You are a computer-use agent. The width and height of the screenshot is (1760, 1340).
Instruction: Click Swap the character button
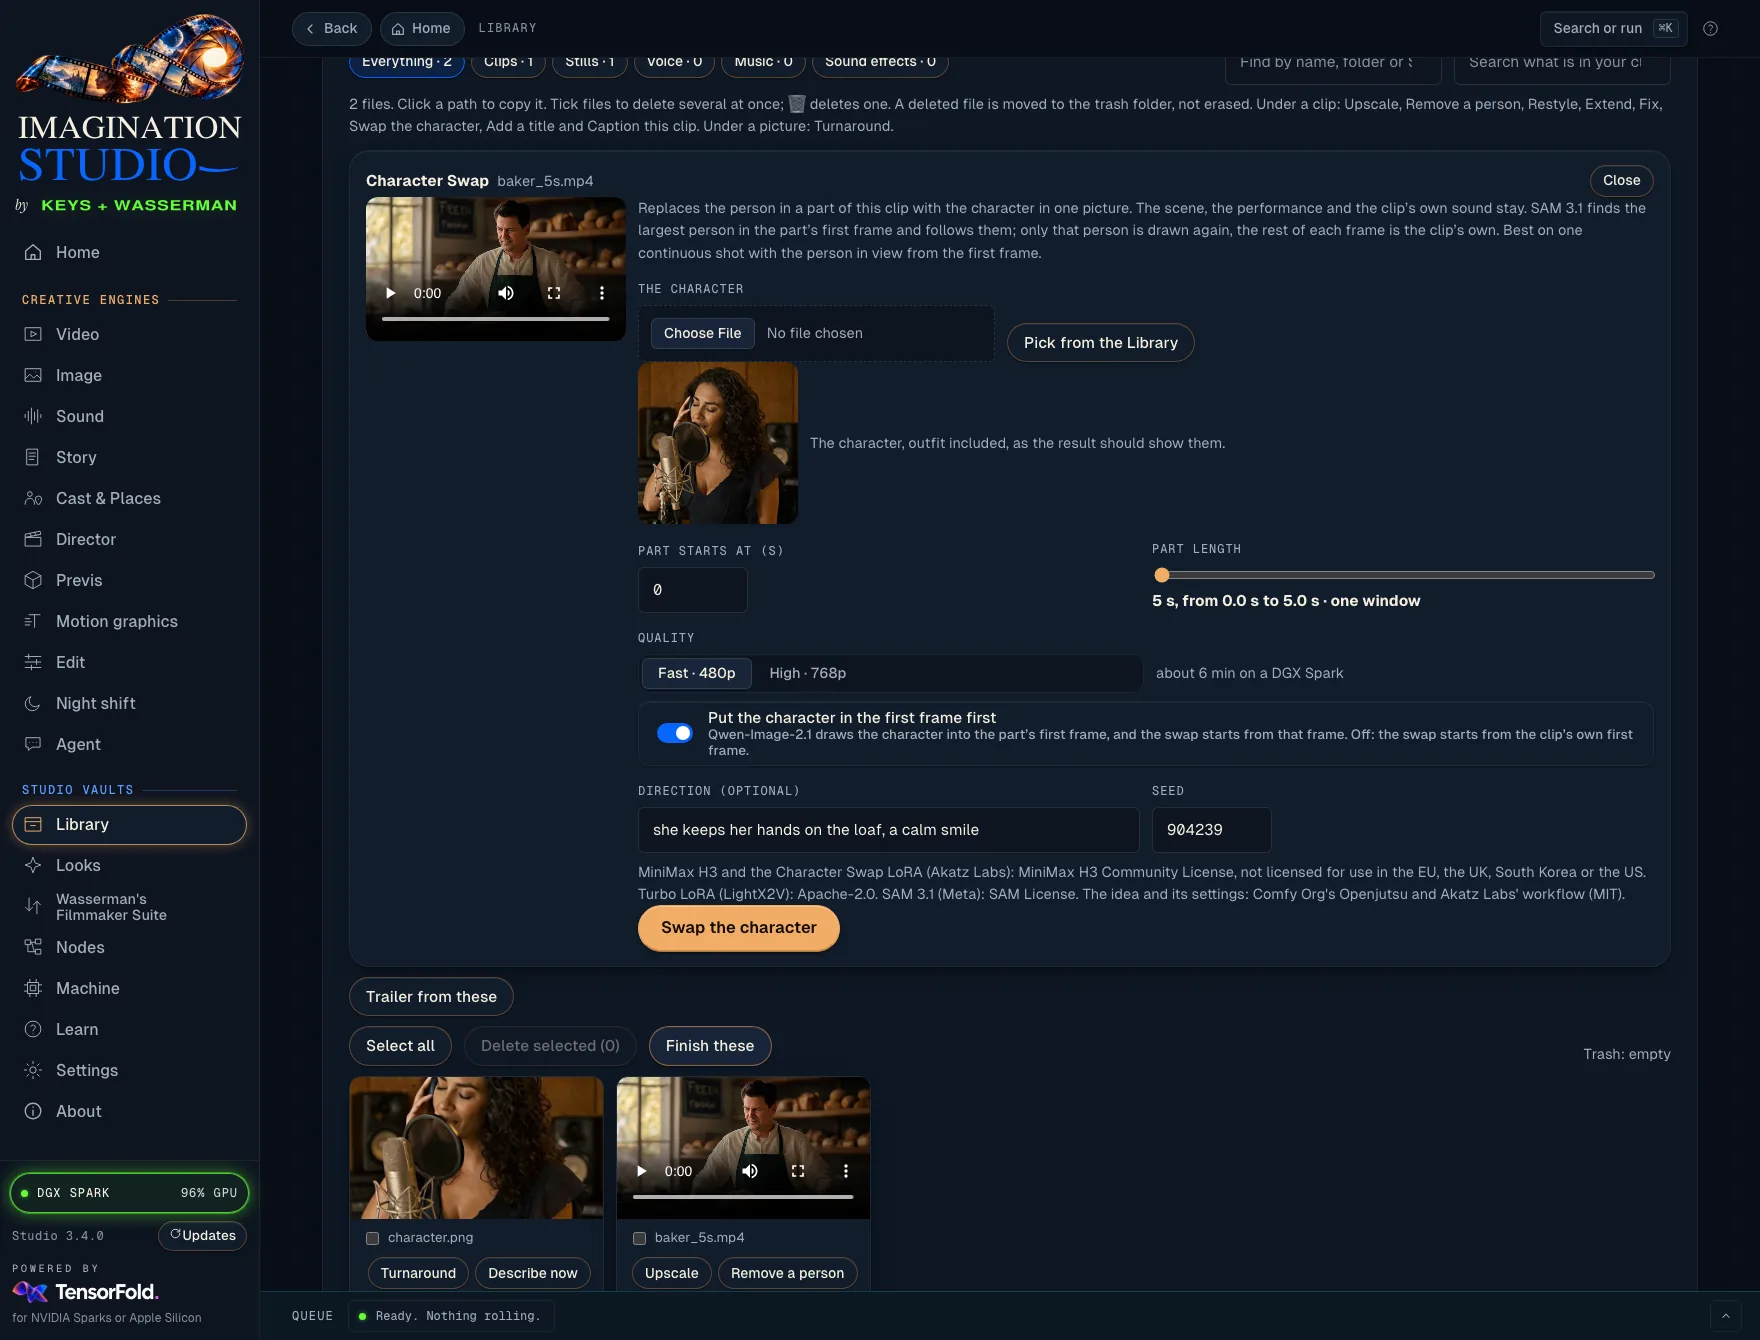pyautogui.click(x=739, y=927)
